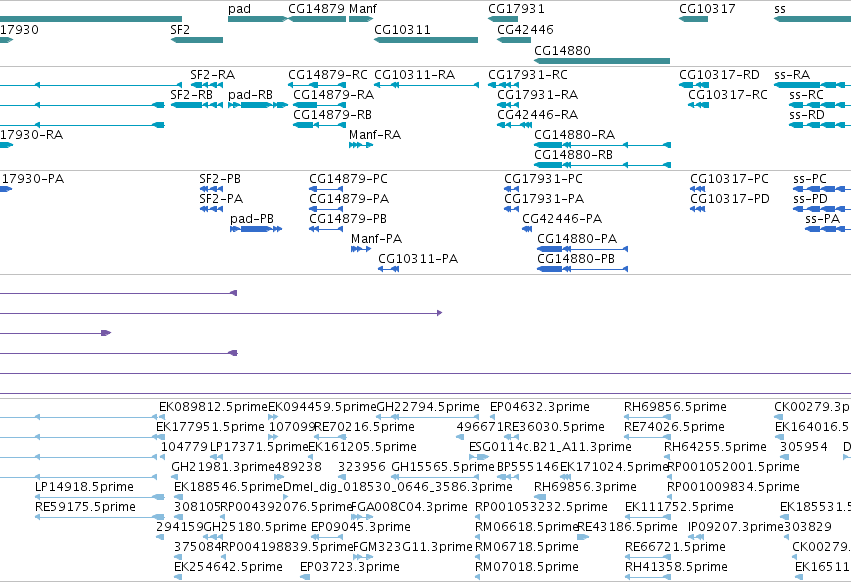Click transcript CG42446-RA
The width and height of the screenshot is (851, 582).
click(514, 125)
